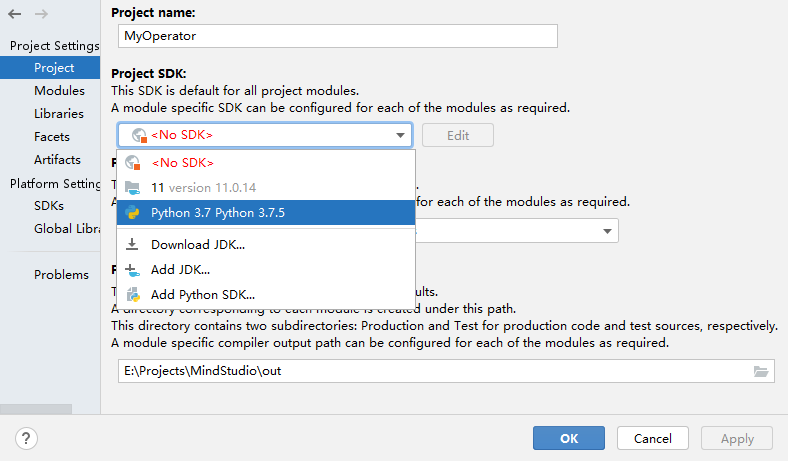
Task: Collapse the Project SDK dropdown arrow
Action: 400,135
